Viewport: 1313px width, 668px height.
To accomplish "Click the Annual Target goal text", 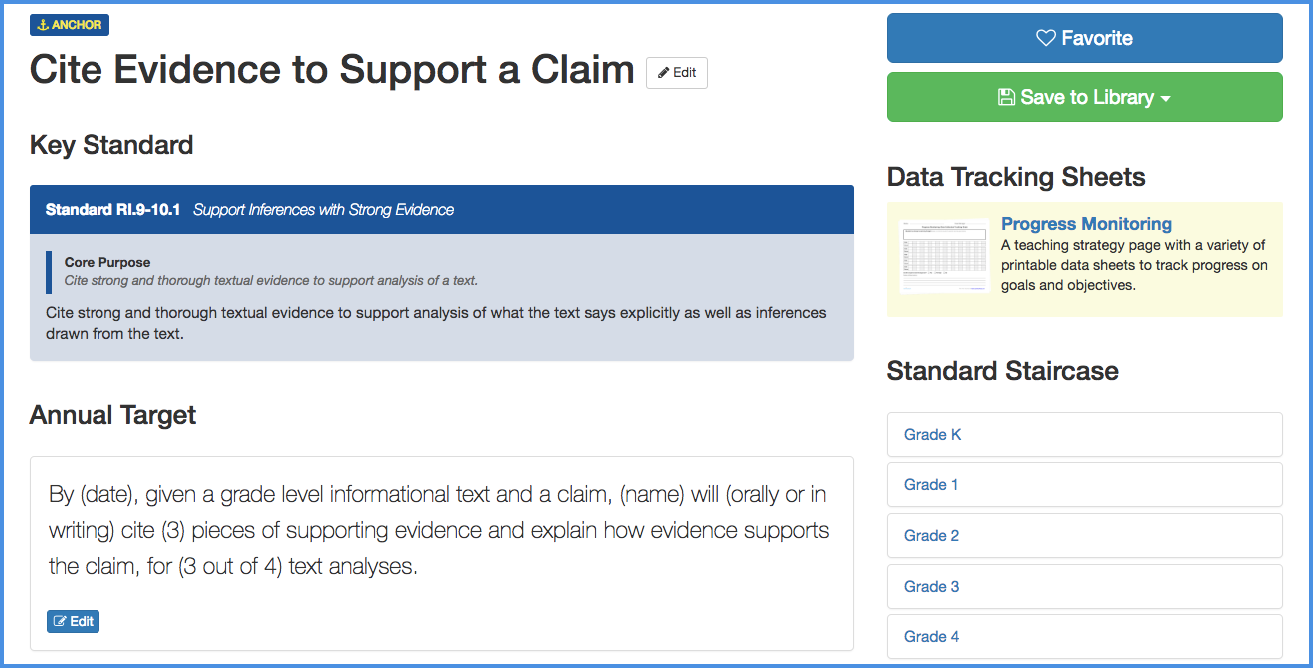I will pos(439,531).
